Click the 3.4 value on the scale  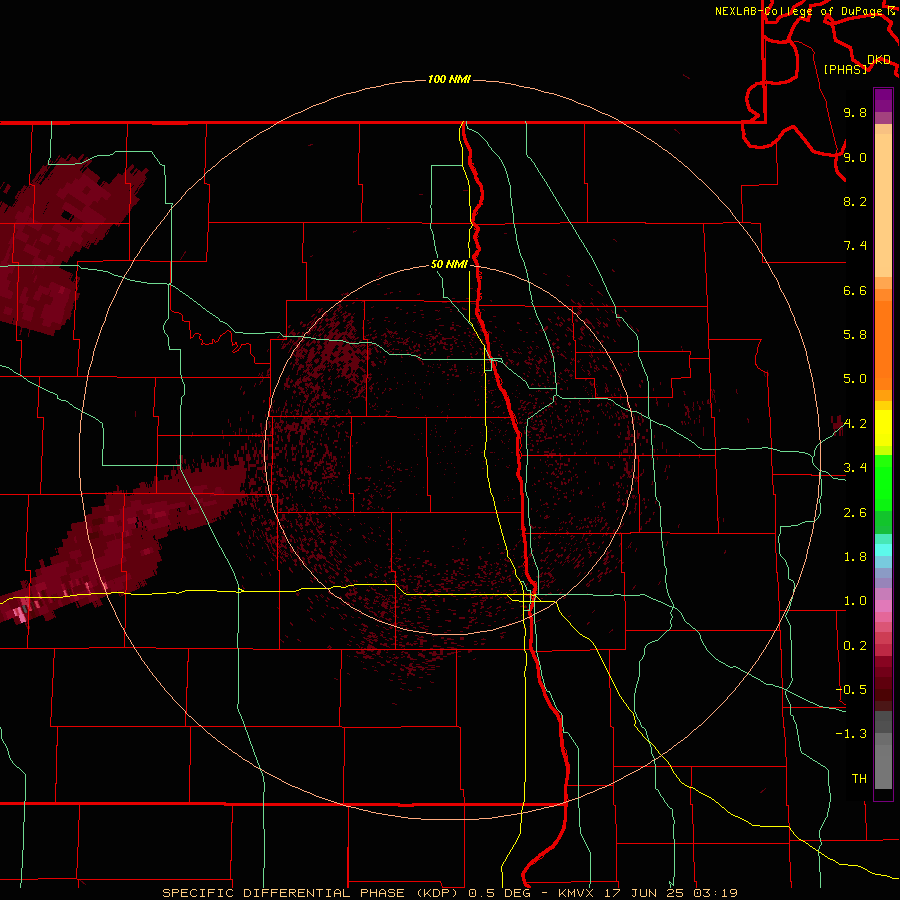click(x=855, y=468)
